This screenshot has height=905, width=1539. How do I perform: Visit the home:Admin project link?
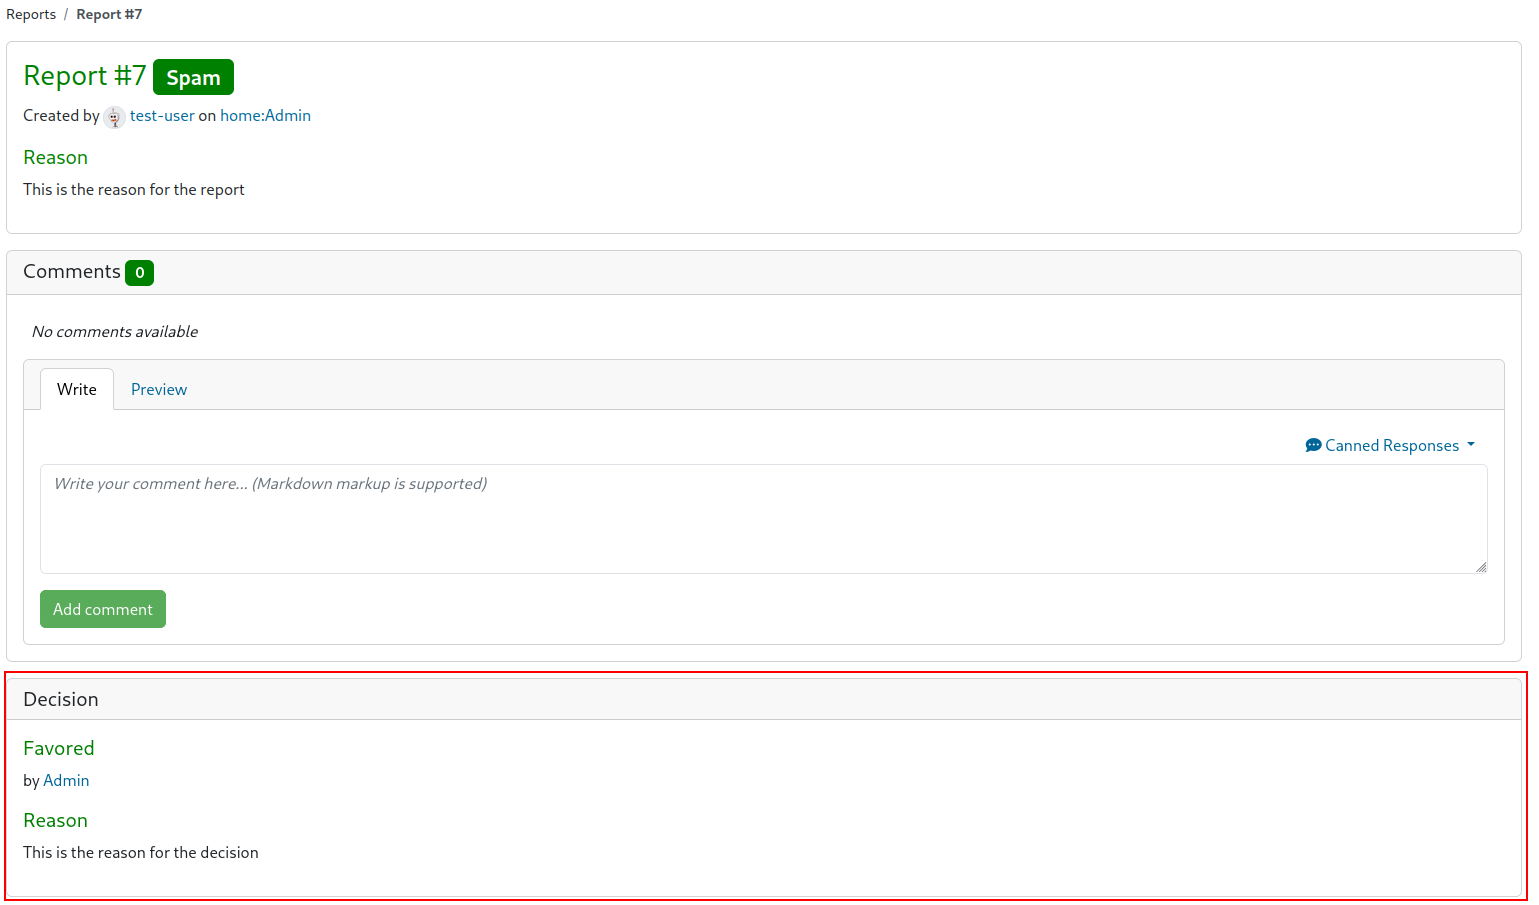(x=265, y=115)
